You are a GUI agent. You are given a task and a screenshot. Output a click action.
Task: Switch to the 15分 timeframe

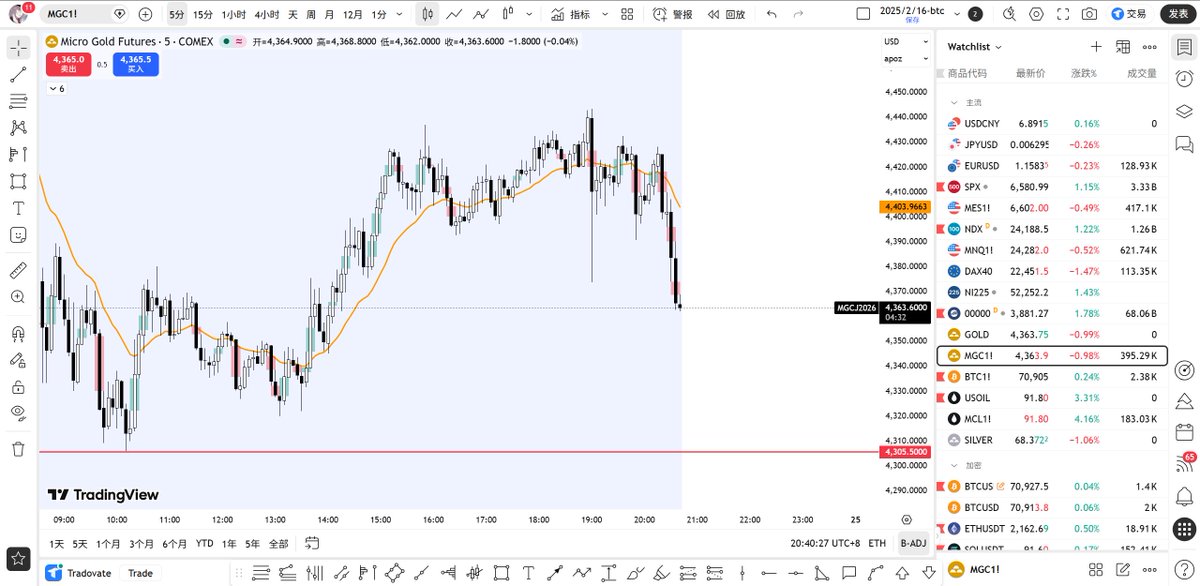(x=203, y=14)
